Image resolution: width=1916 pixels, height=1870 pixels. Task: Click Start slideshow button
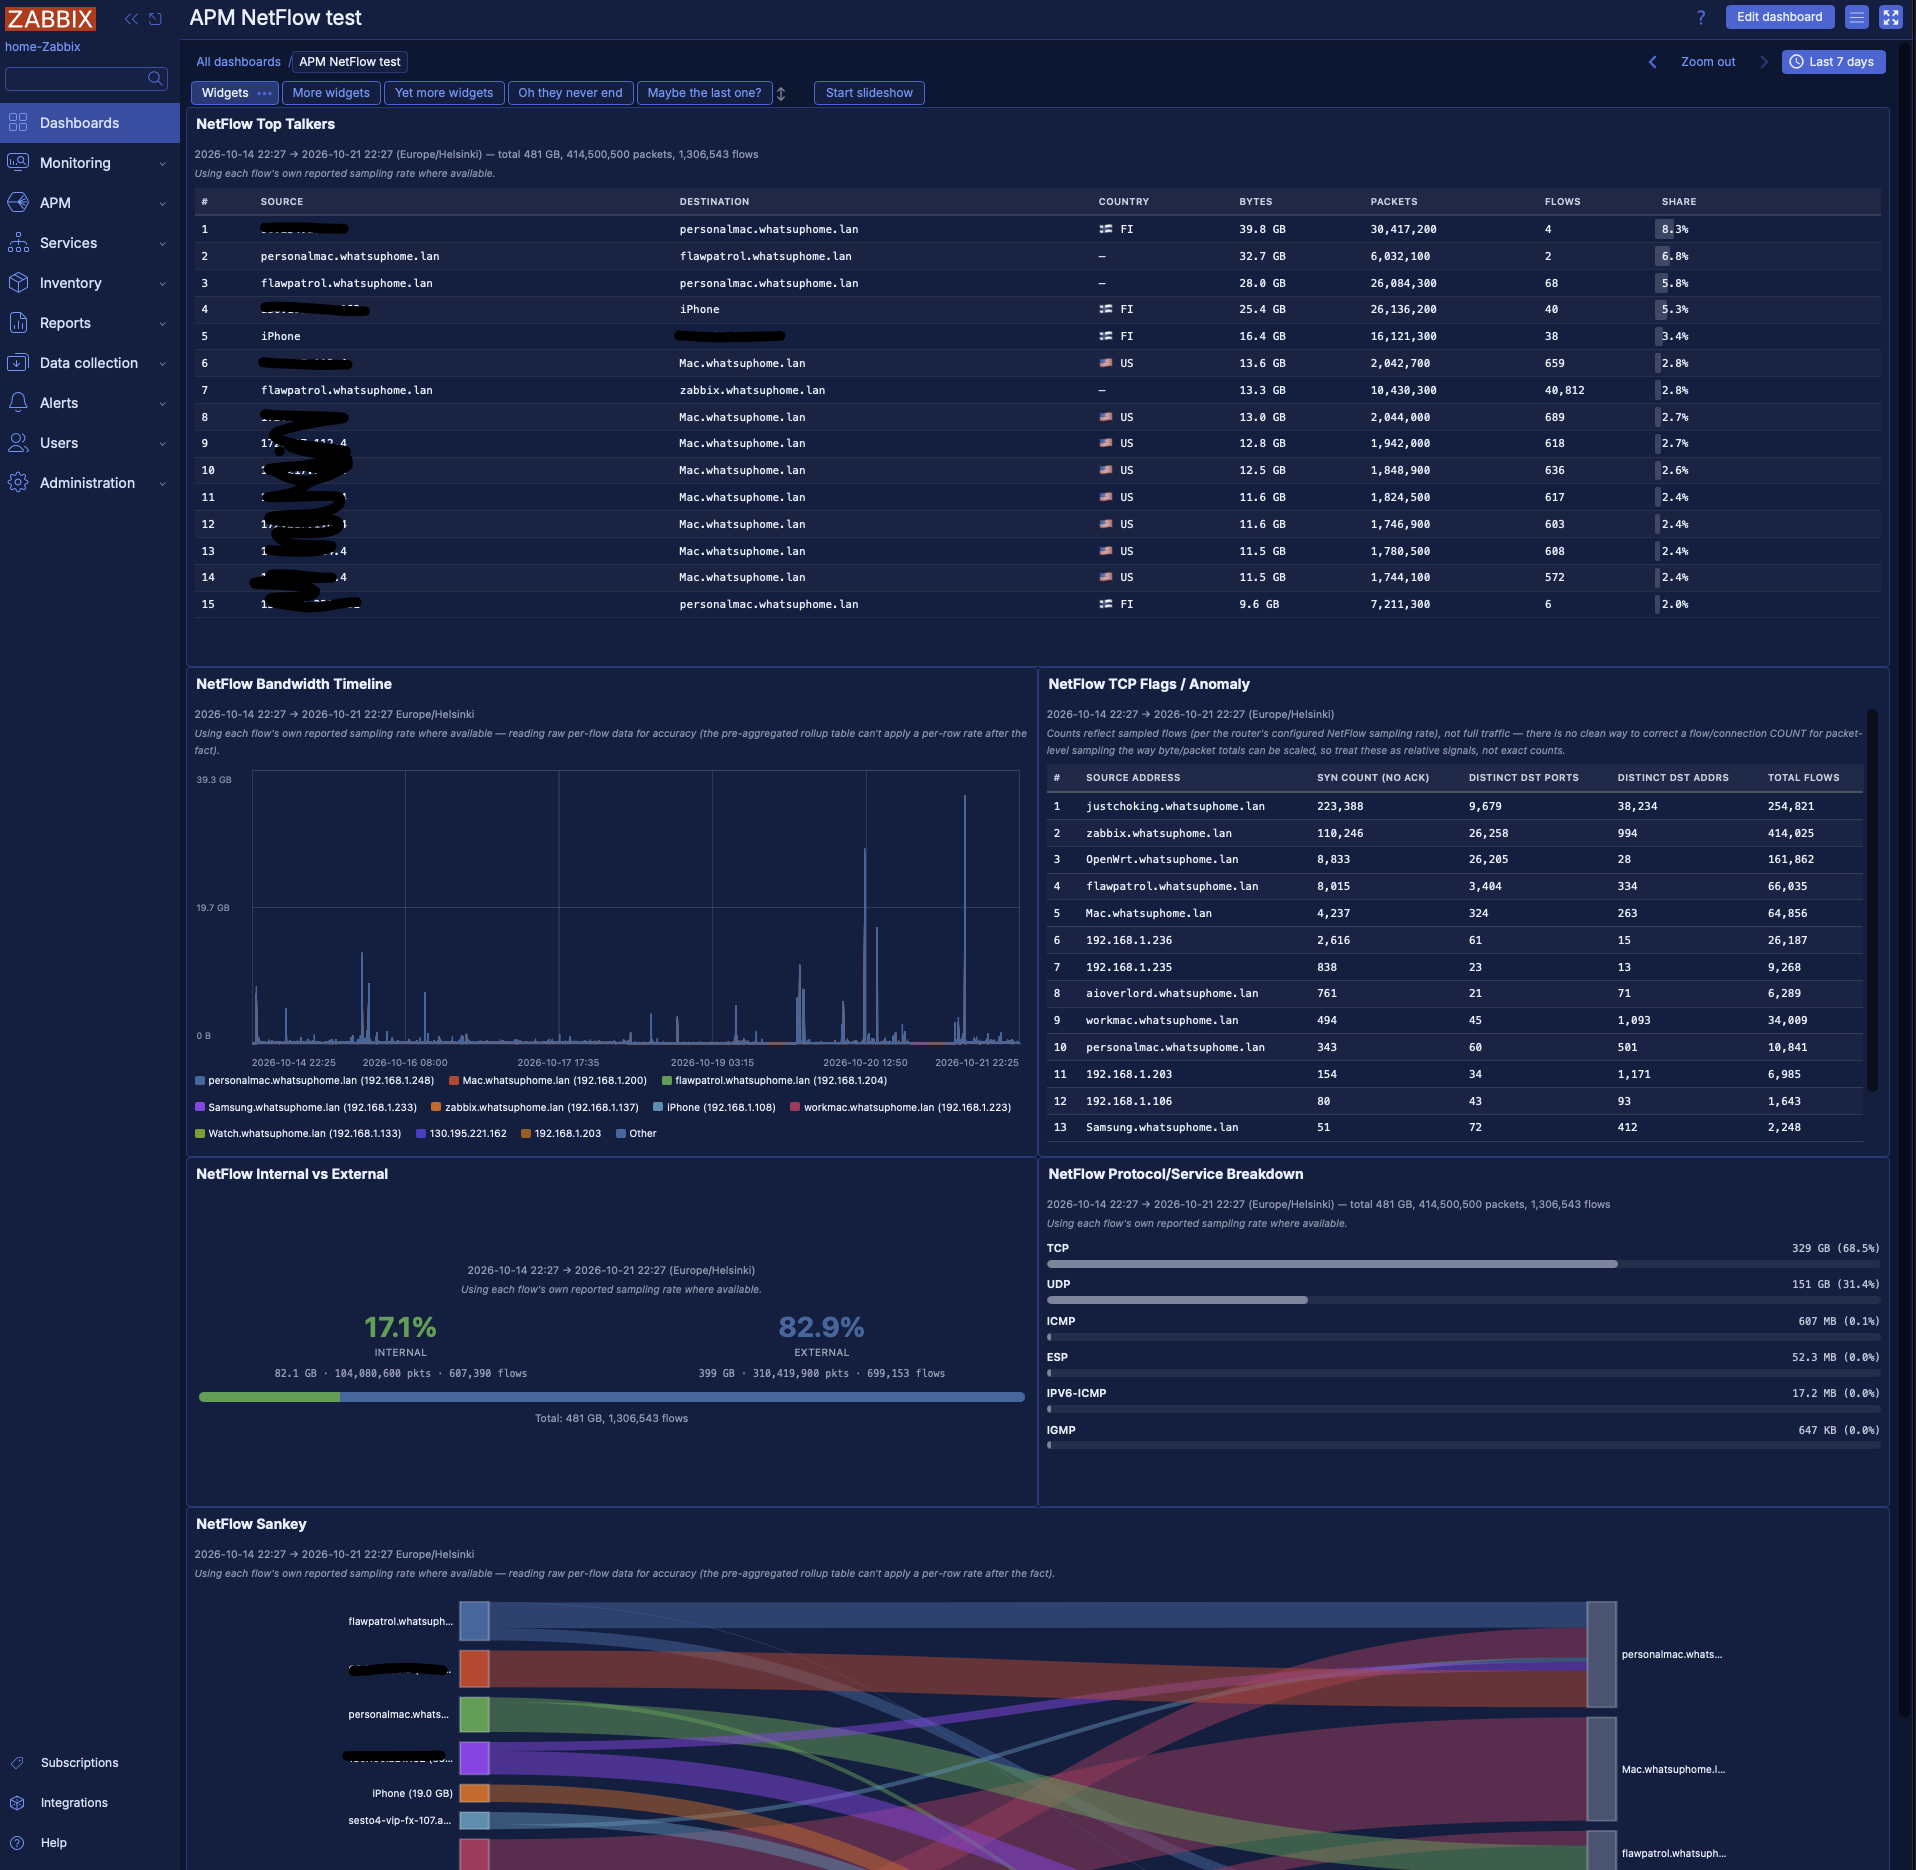point(869,93)
